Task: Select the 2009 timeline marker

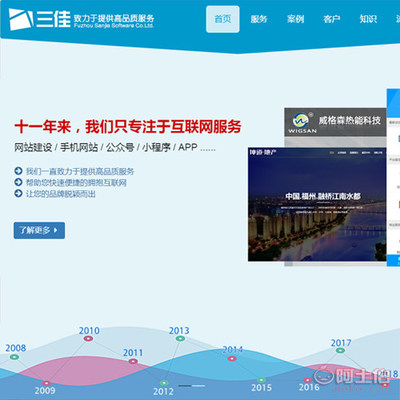Action: point(46,383)
